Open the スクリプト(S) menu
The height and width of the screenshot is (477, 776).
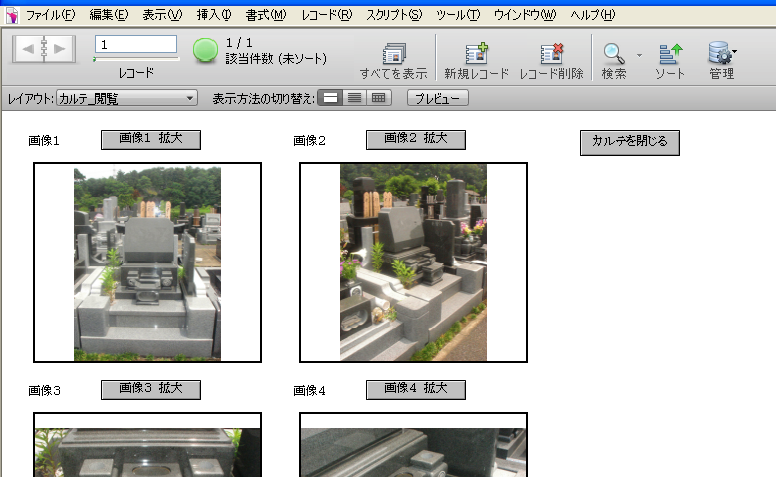click(x=394, y=15)
